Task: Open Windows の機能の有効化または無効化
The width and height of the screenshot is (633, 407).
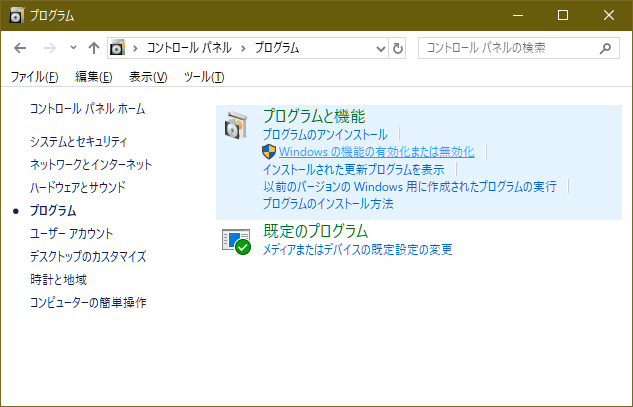Action: [x=376, y=152]
